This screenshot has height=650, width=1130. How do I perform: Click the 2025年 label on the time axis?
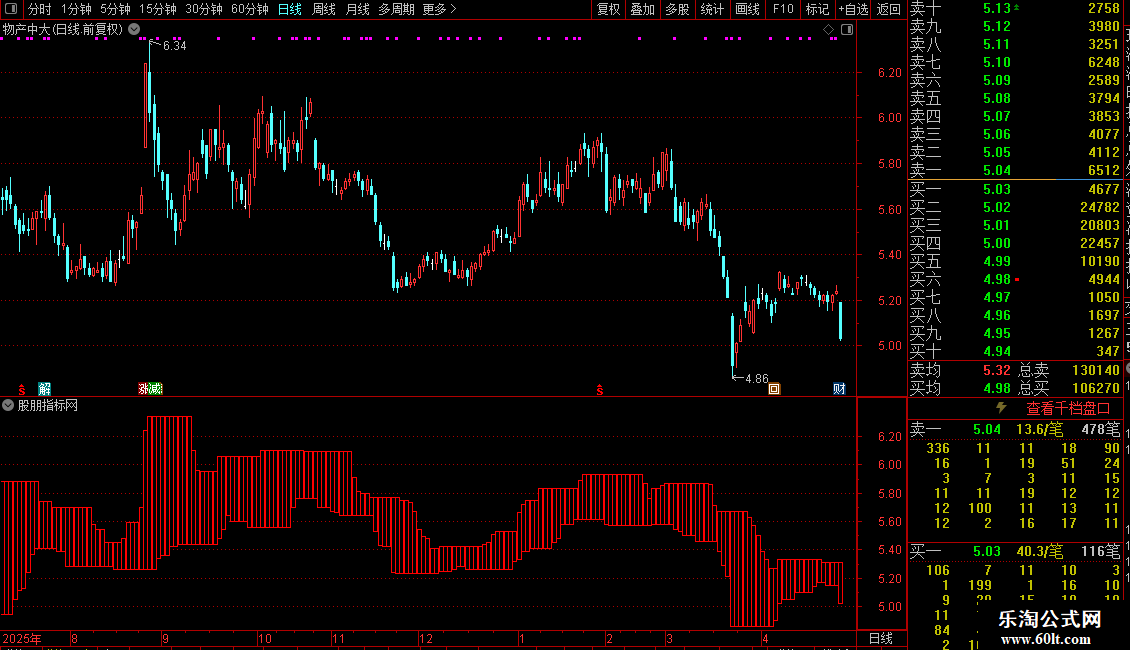[x=22, y=638]
